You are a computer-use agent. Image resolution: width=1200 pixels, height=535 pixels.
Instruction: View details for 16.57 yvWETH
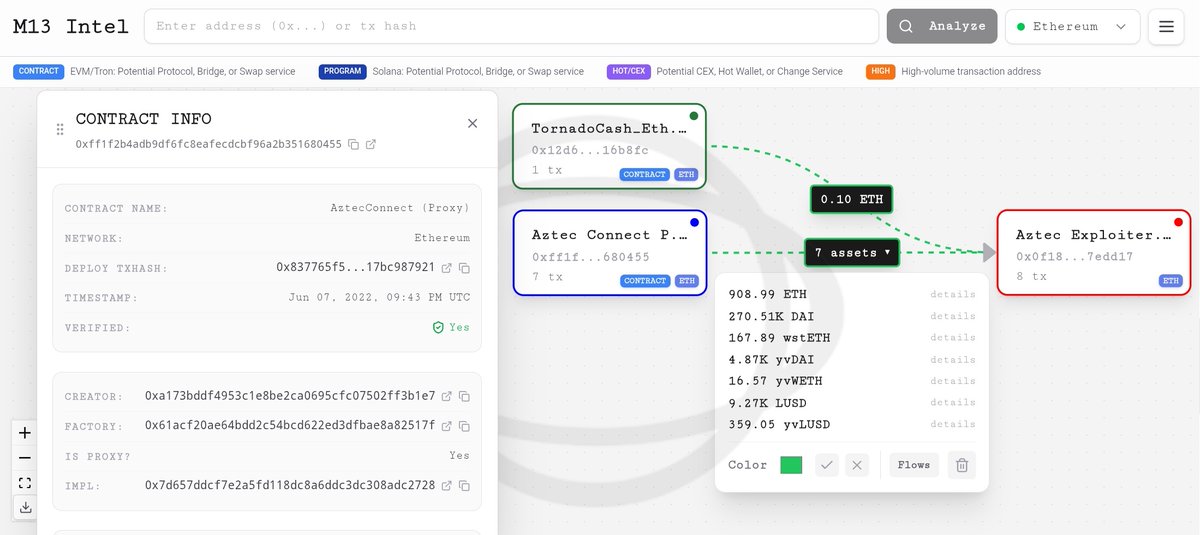tap(953, 381)
